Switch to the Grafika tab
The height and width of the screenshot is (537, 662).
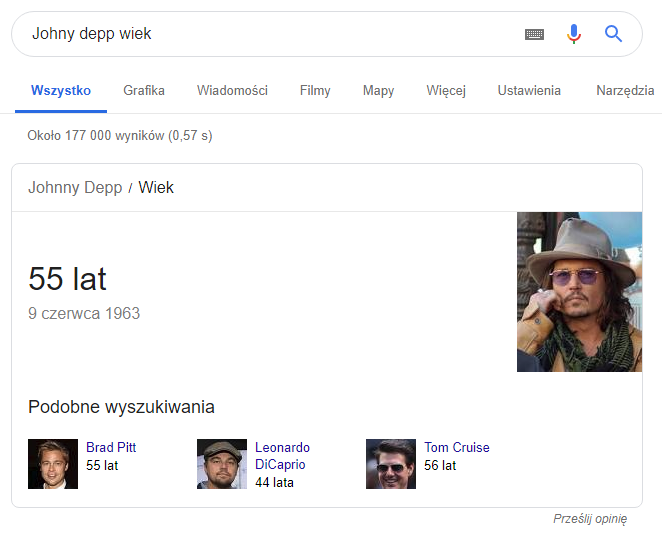(x=144, y=91)
